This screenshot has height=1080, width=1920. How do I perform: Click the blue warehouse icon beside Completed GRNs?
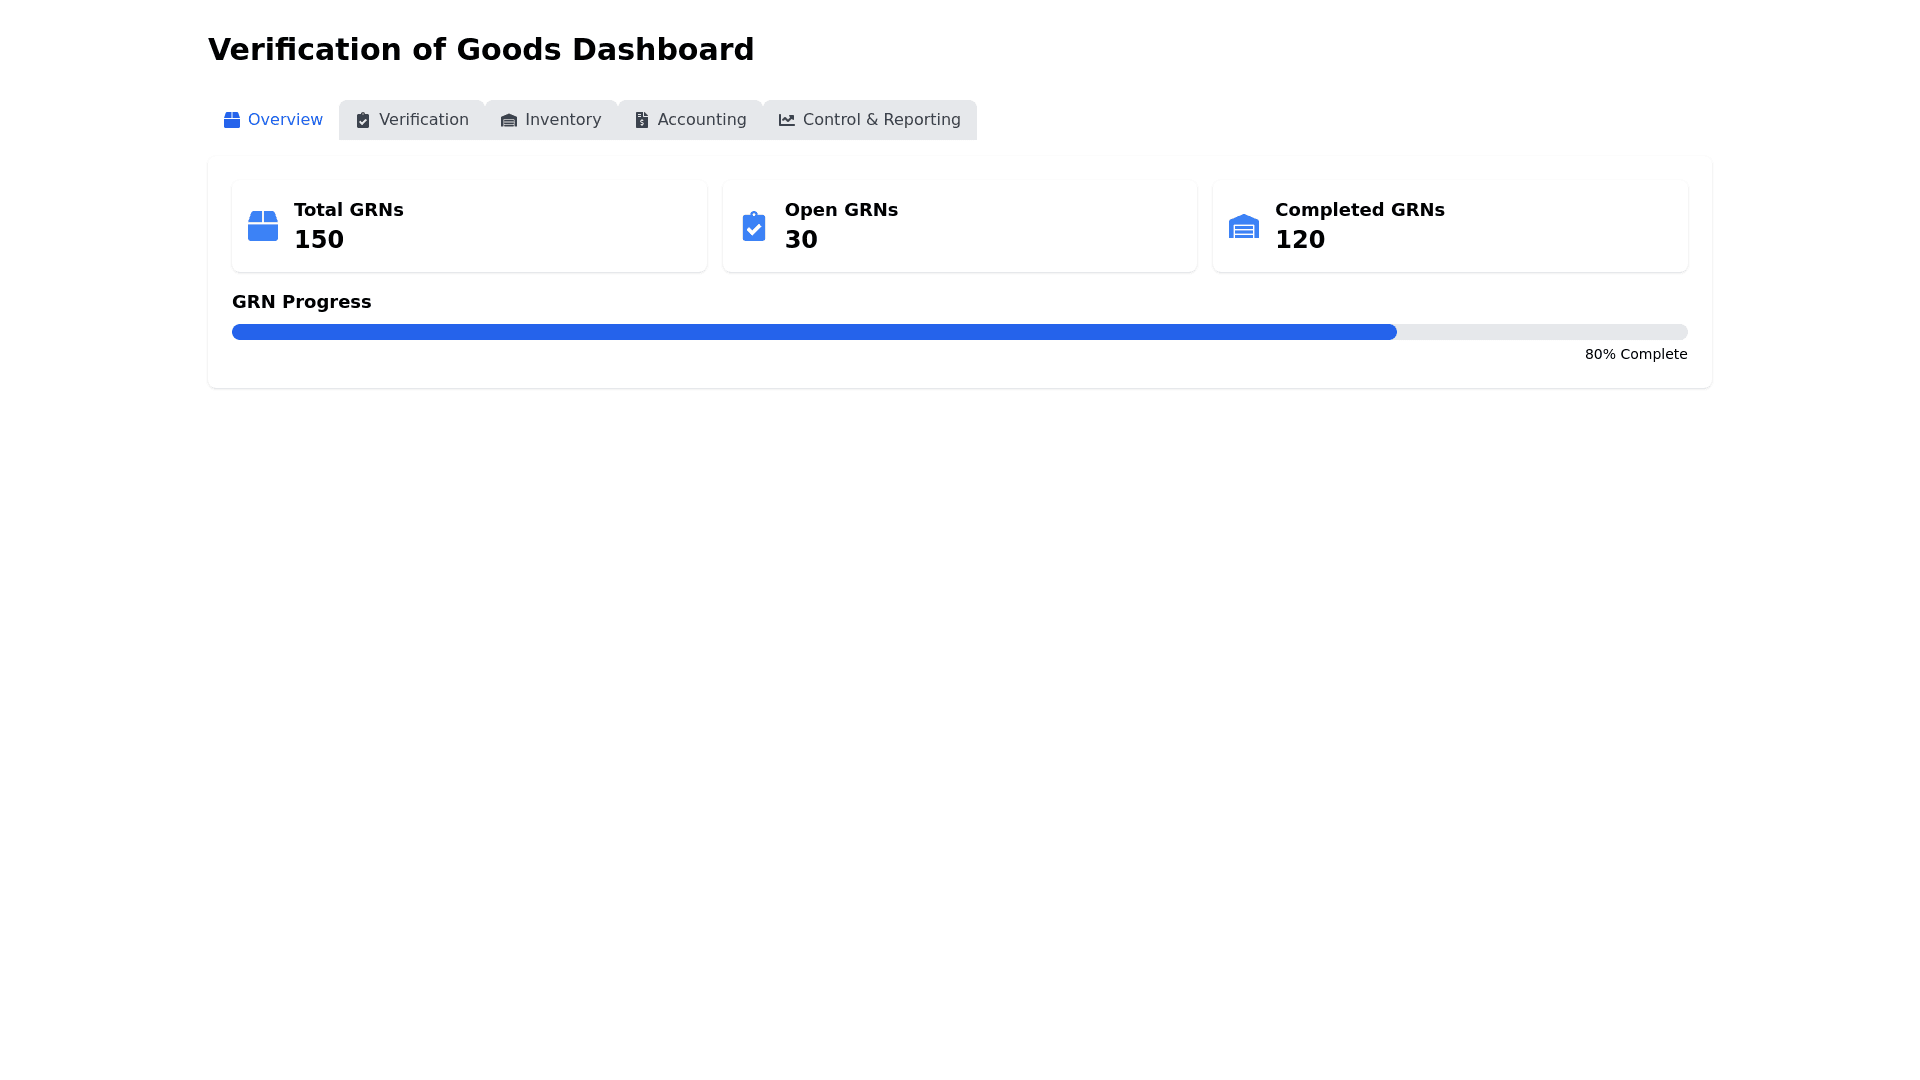[x=1244, y=226]
